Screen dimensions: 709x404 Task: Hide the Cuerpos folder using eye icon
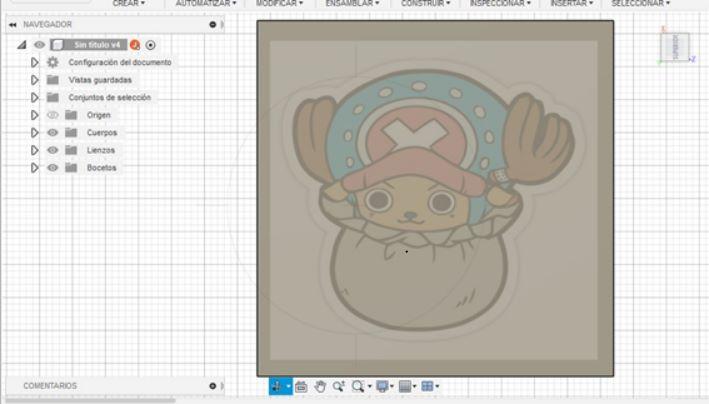53,133
